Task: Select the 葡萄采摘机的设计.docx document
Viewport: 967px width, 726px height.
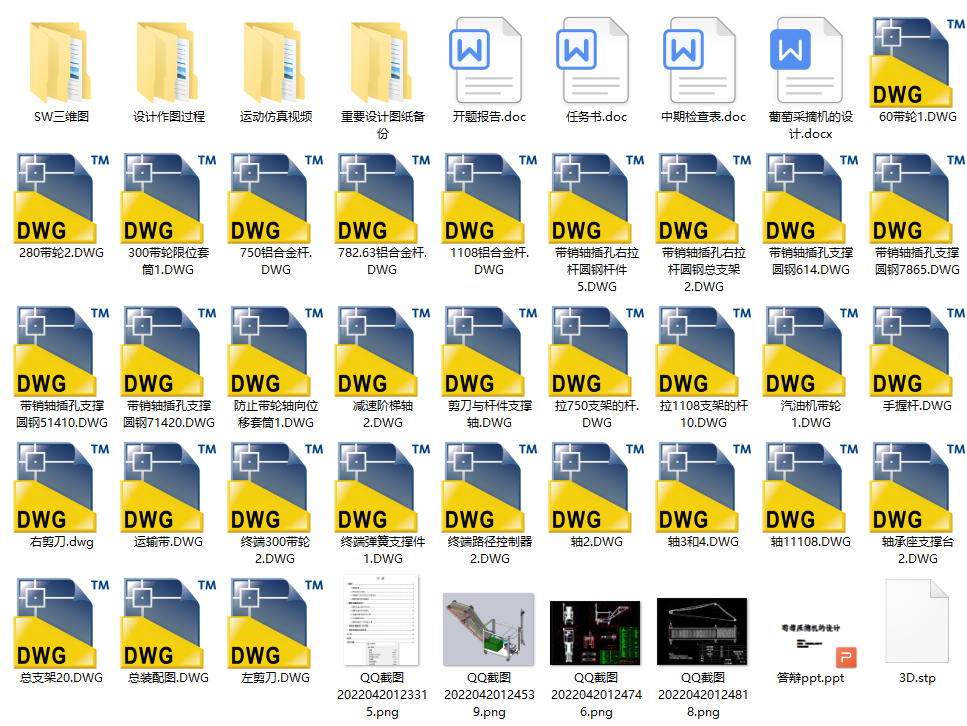Action: (810, 60)
